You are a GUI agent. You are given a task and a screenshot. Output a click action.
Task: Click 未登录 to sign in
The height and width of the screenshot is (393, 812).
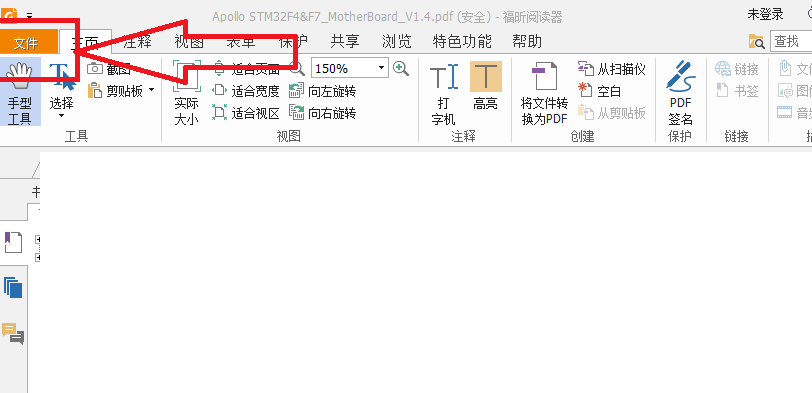click(765, 14)
